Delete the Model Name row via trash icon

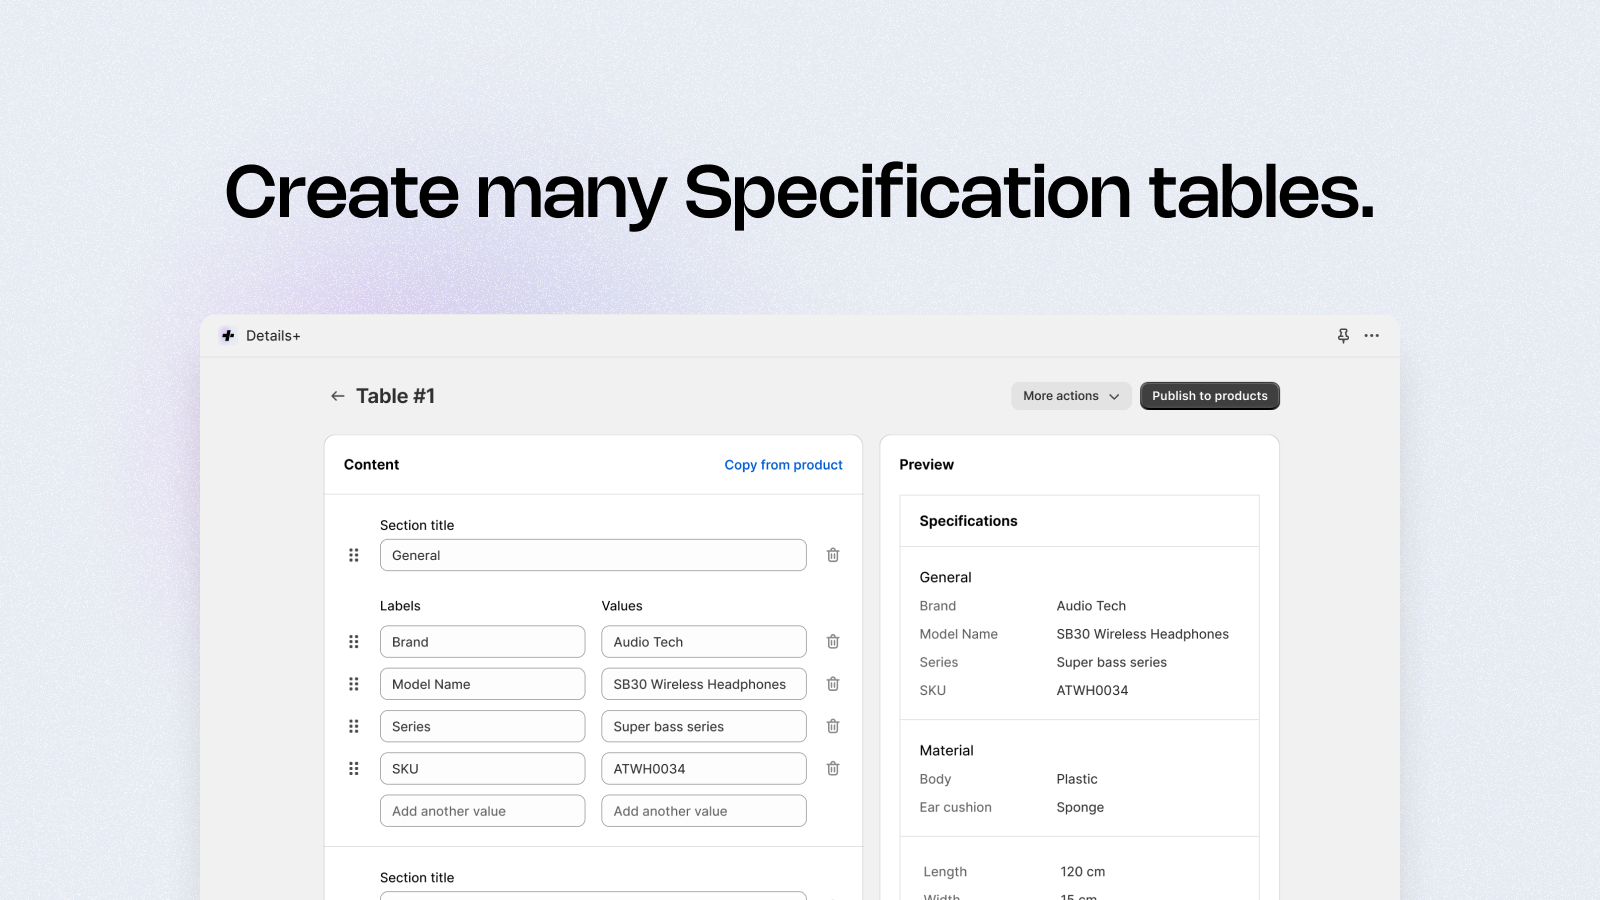point(832,684)
